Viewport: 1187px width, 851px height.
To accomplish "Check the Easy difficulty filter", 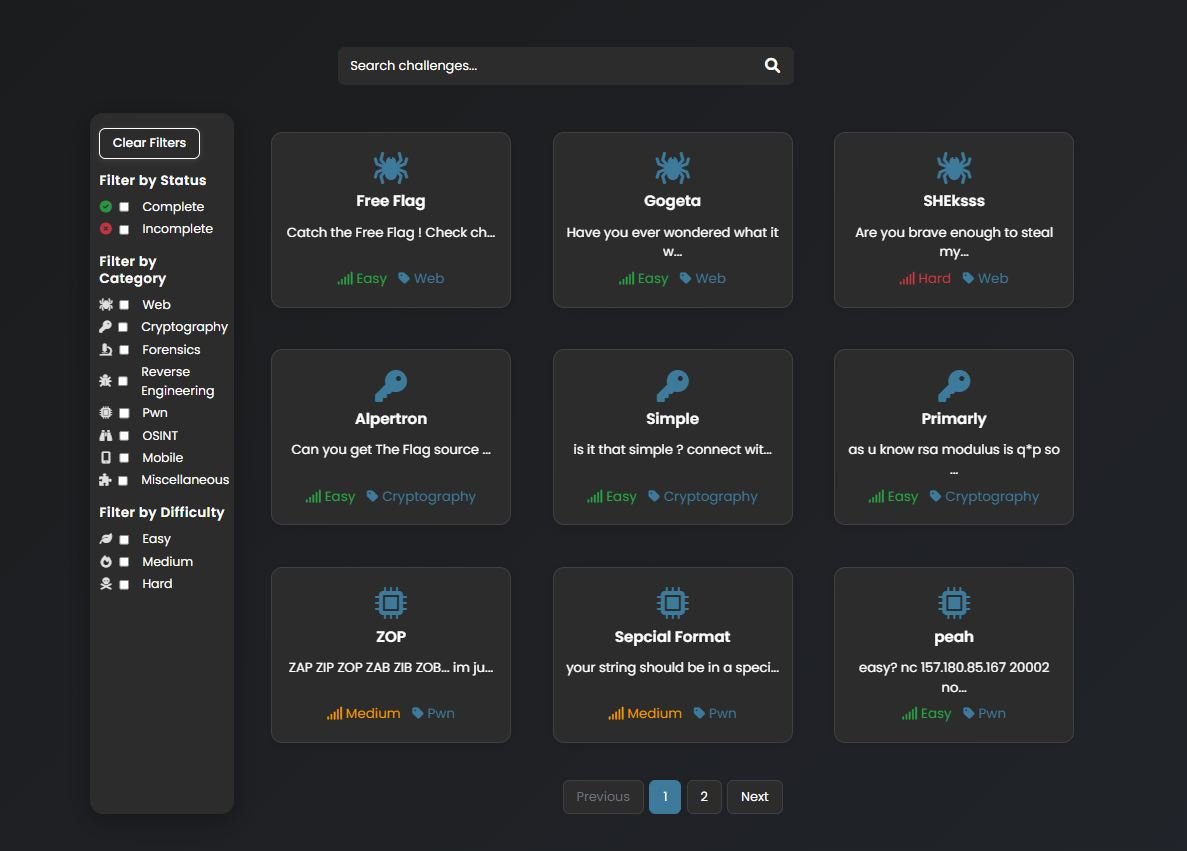I will [124, 539].
